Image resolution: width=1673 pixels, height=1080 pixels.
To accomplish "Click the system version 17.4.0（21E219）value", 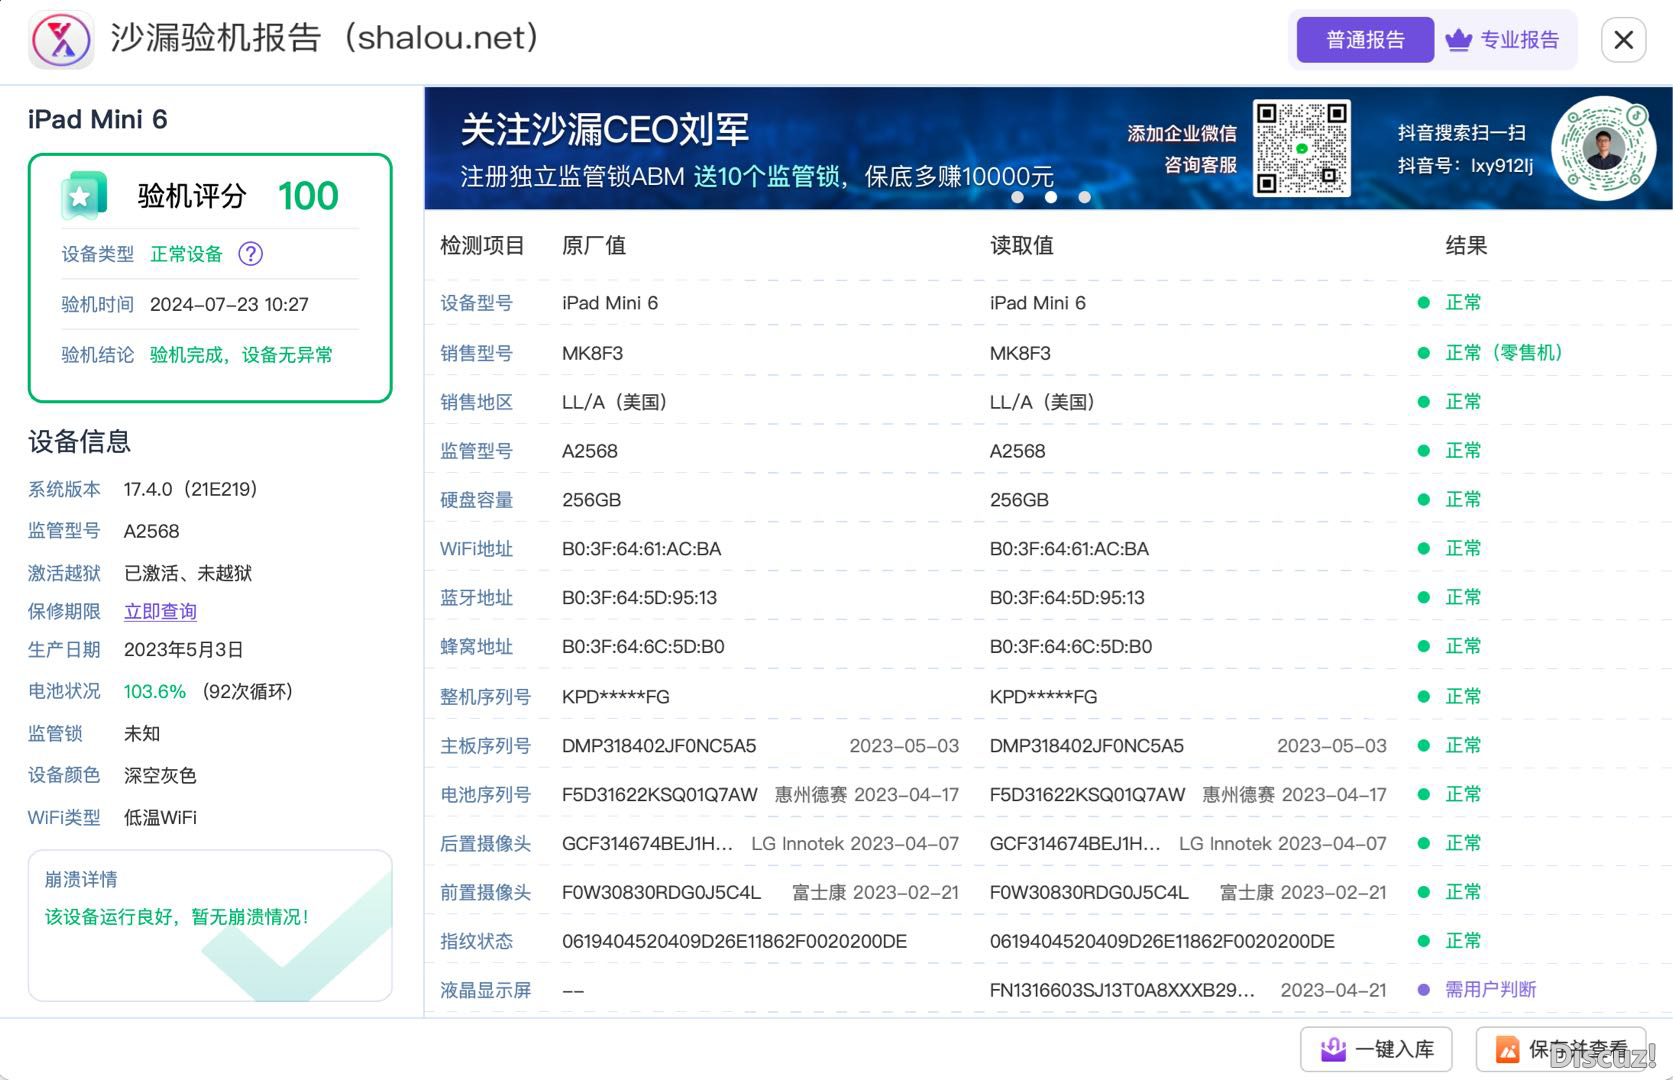I will pyautogui.click(x=191, y=489).
